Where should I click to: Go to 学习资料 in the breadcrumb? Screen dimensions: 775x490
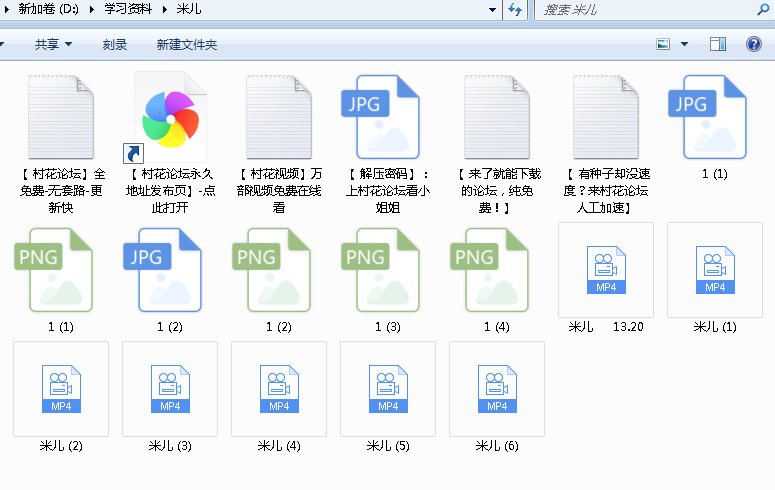coord(128,9)
